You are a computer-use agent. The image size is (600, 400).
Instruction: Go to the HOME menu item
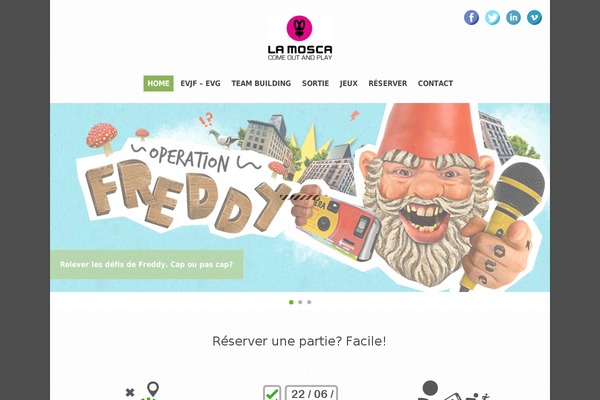158,83
